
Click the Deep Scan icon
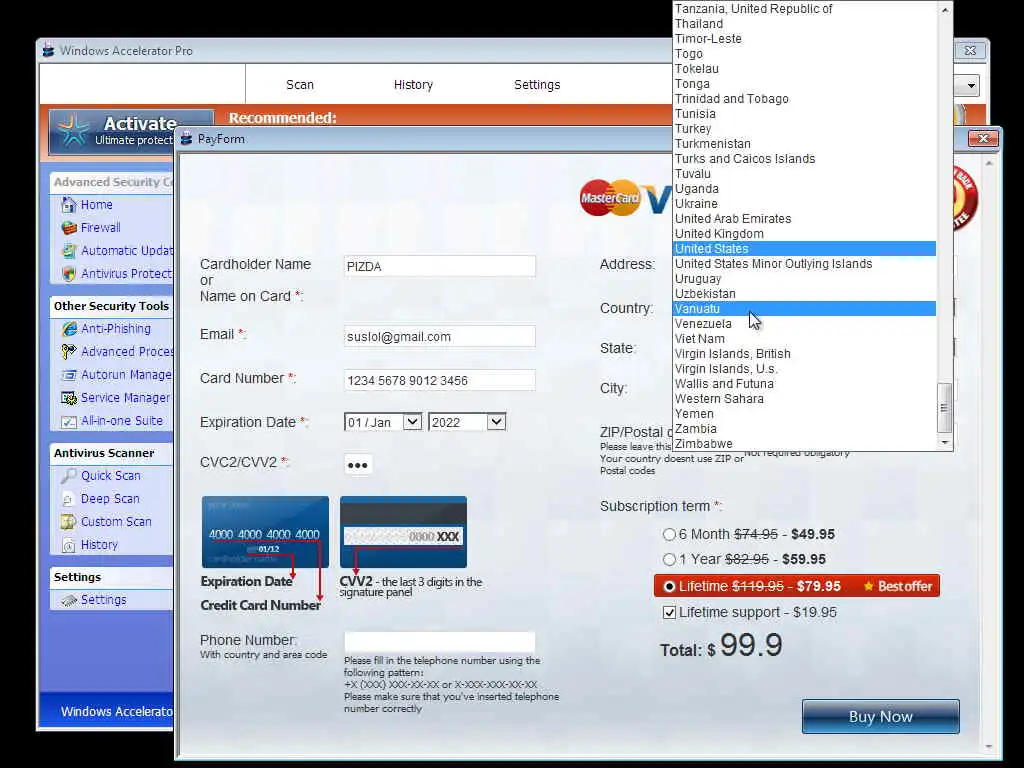[x=69, y=499]
